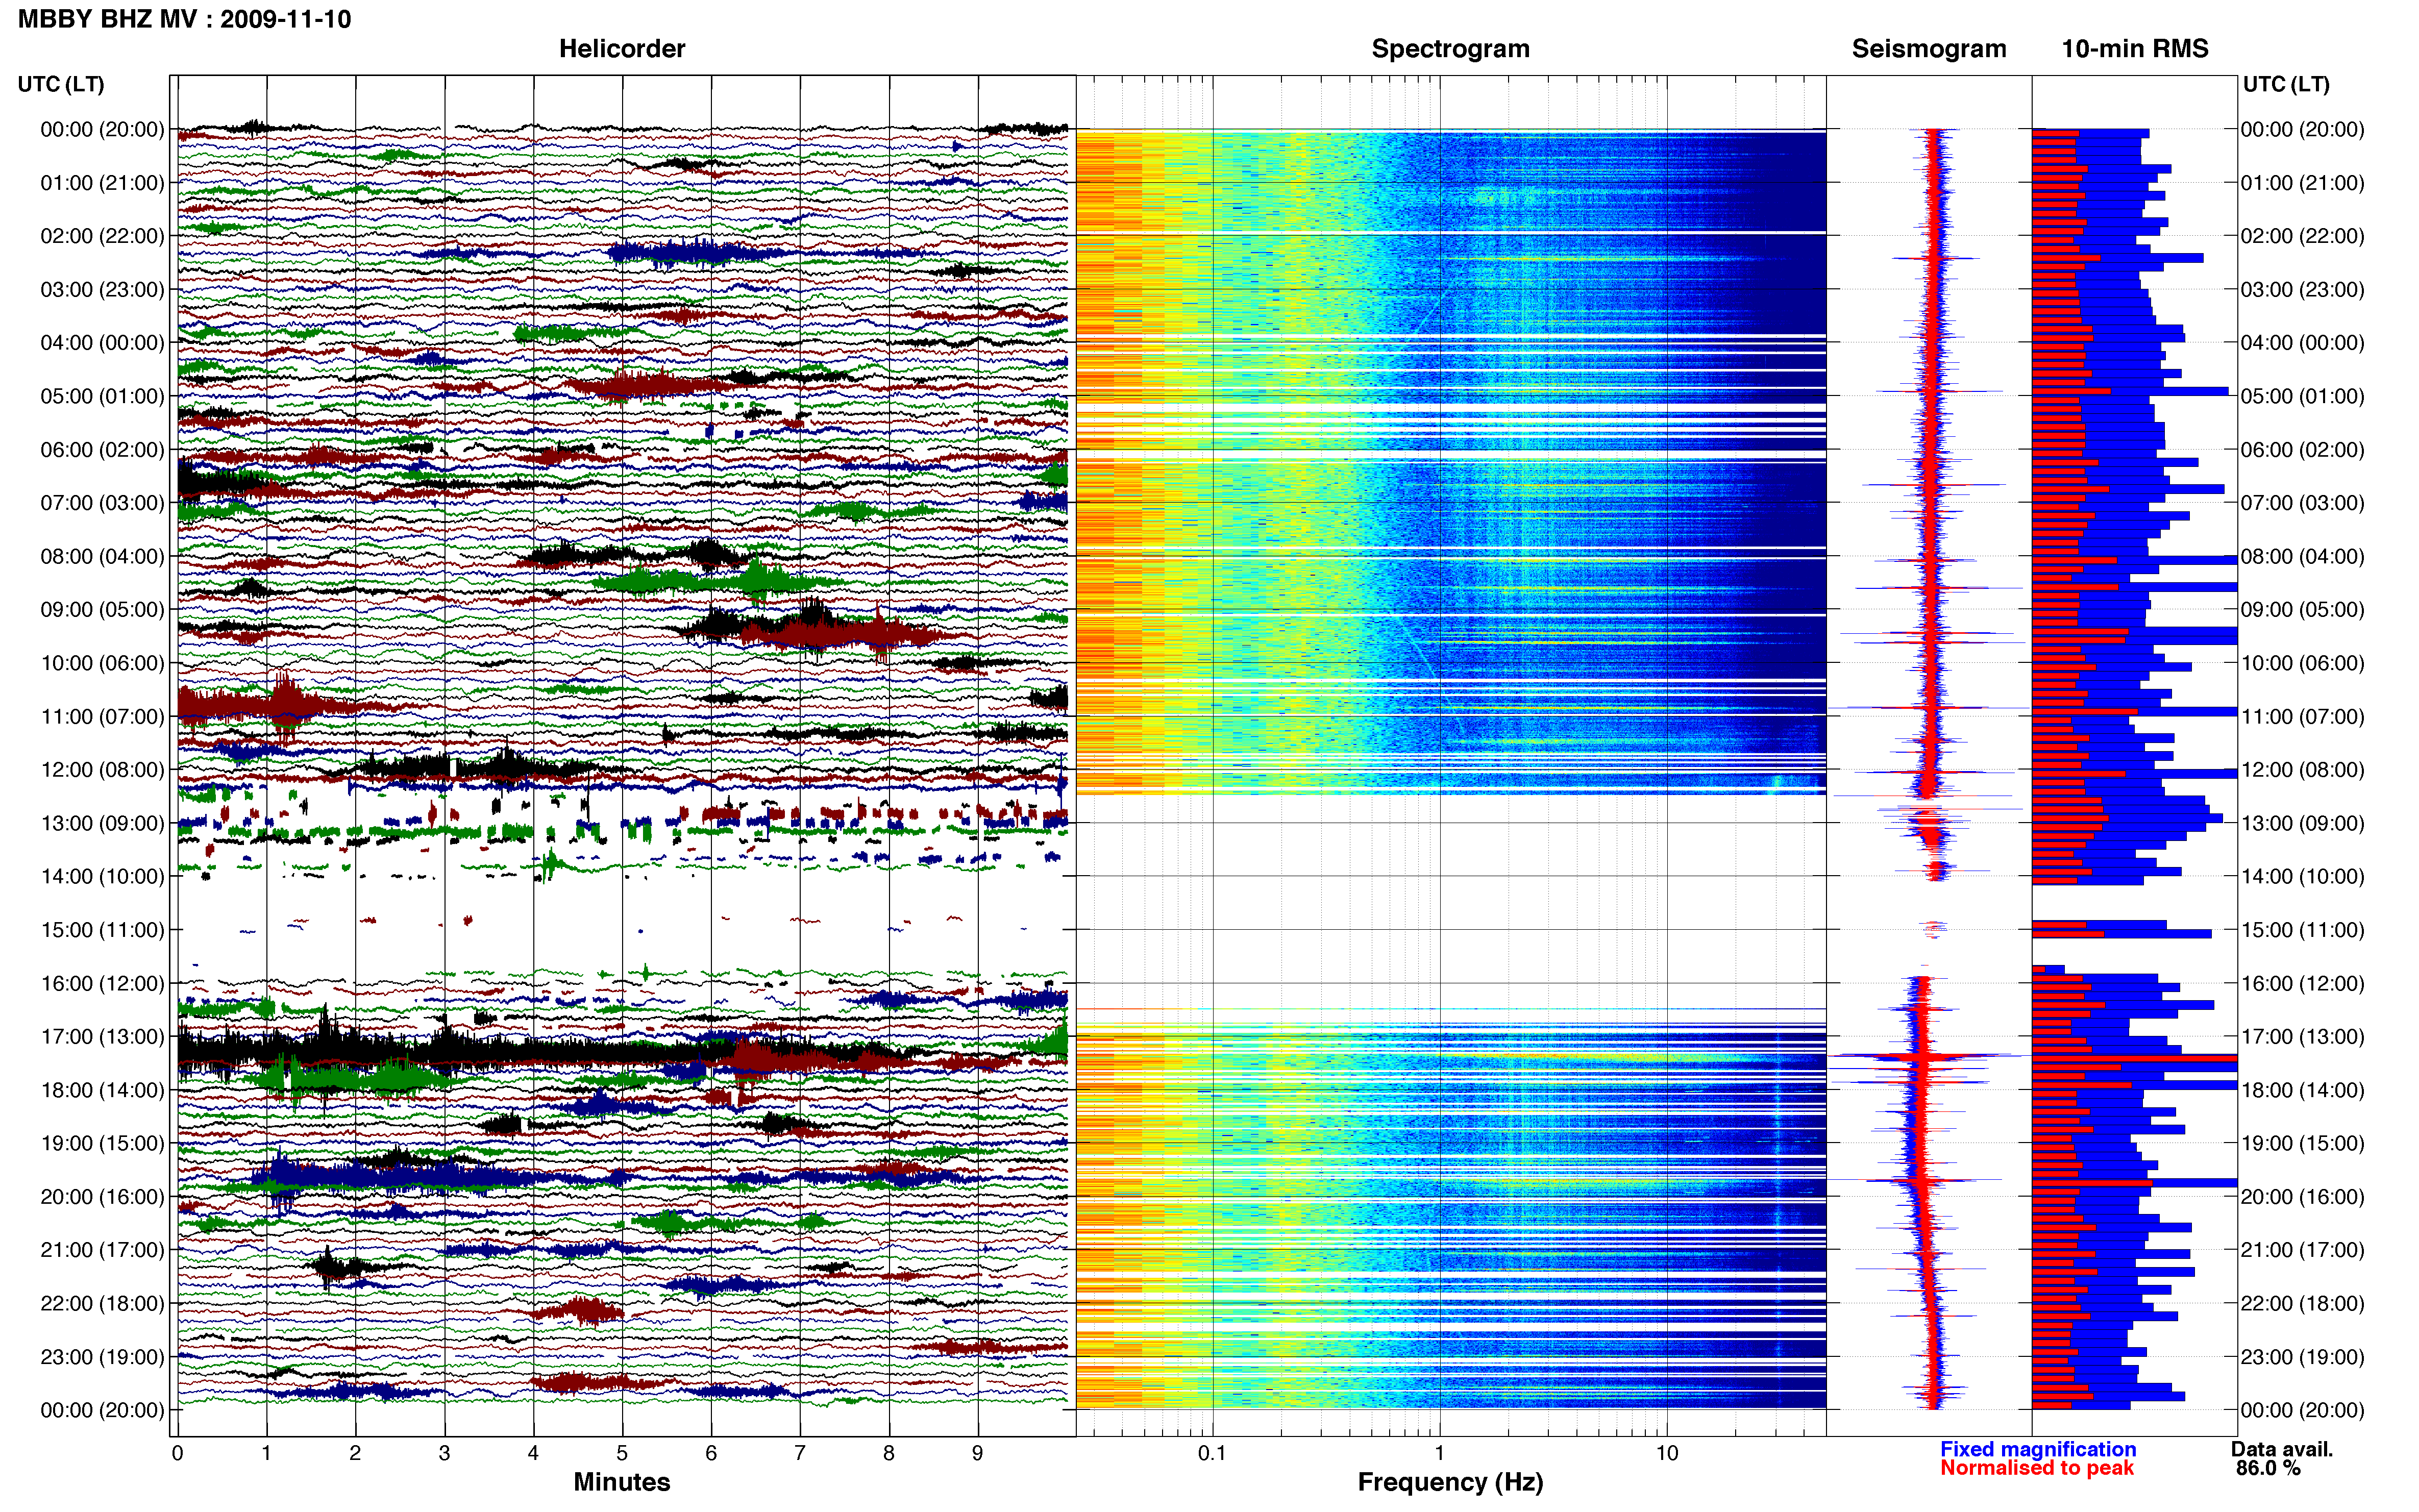Select '20:00 (16:00)' on the left time axis

pos(102,1196)
